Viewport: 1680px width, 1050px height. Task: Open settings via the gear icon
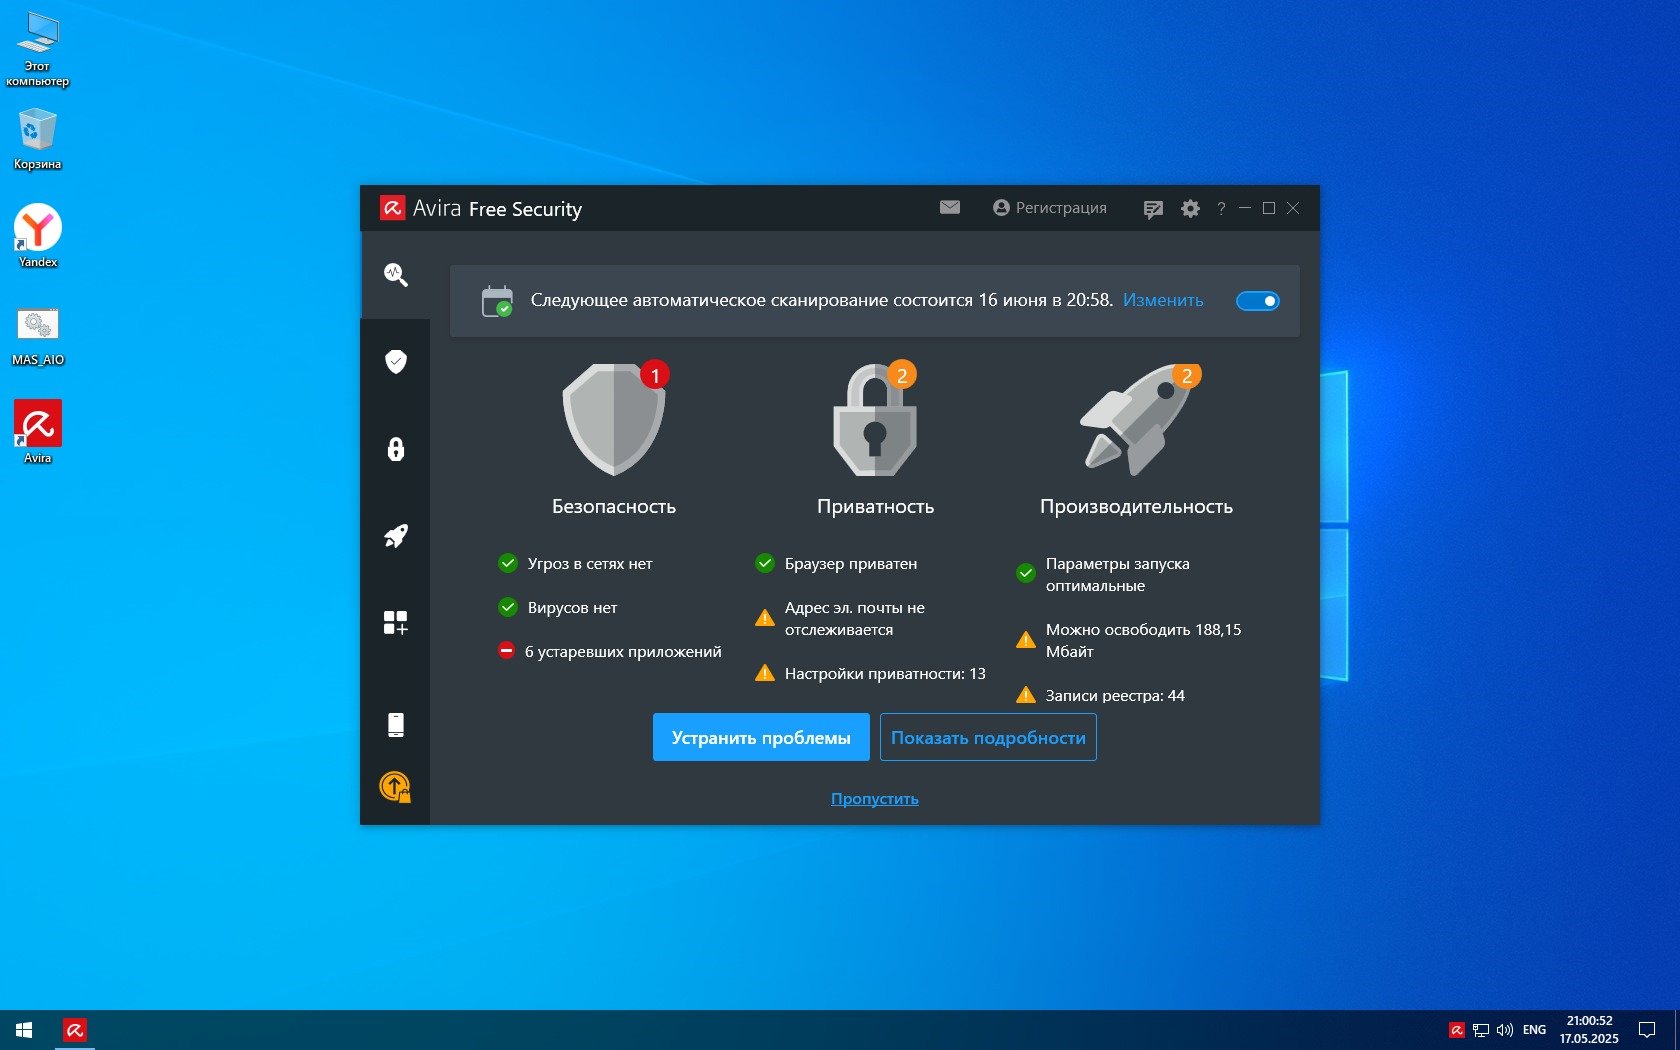pyautogui.click(x=1190, y=209)
